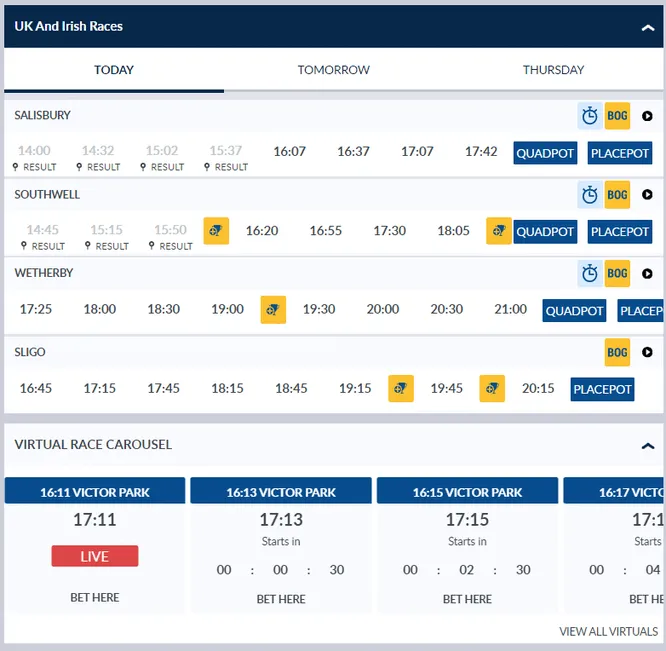Open the Wetherby 20:00 race
The image size is (666, 651).
(x=383, y=309)
